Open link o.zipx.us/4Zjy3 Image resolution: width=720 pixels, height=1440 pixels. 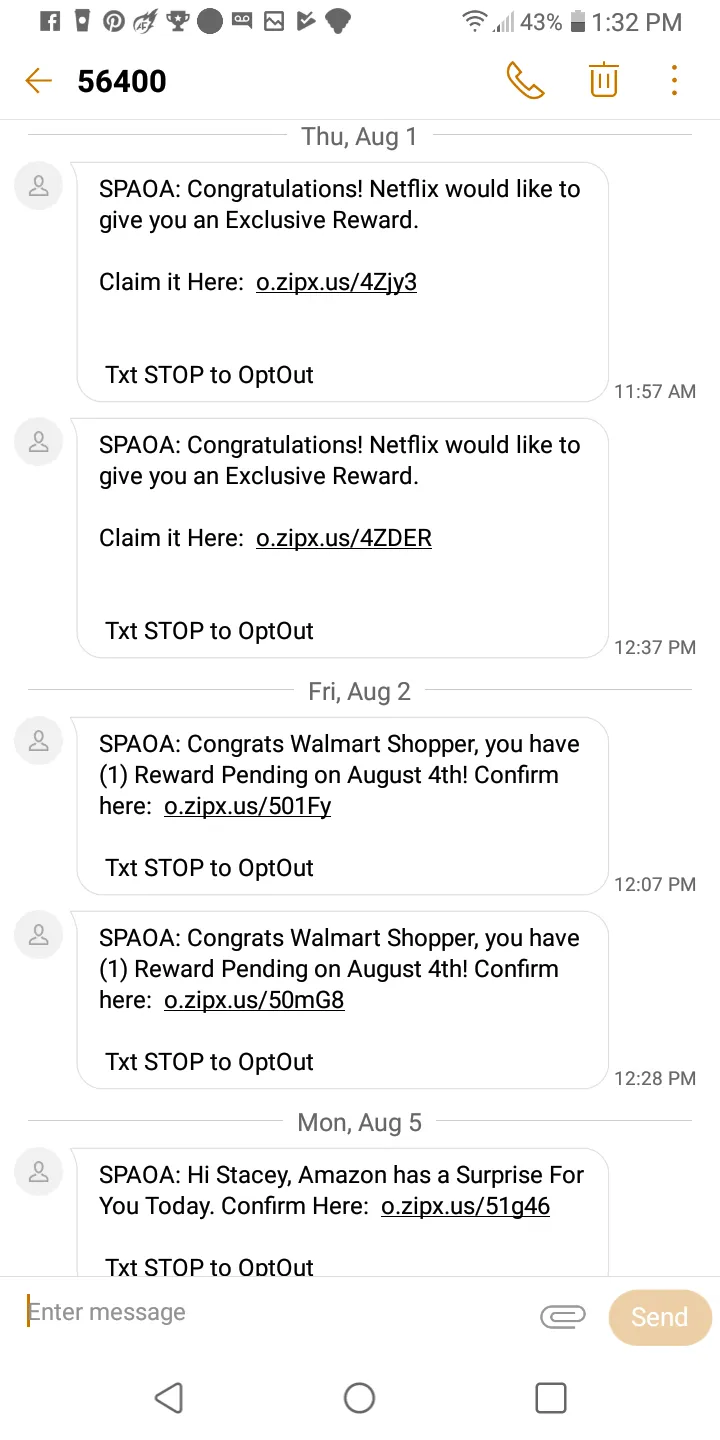pyautogui.click(x=336, y=282)
